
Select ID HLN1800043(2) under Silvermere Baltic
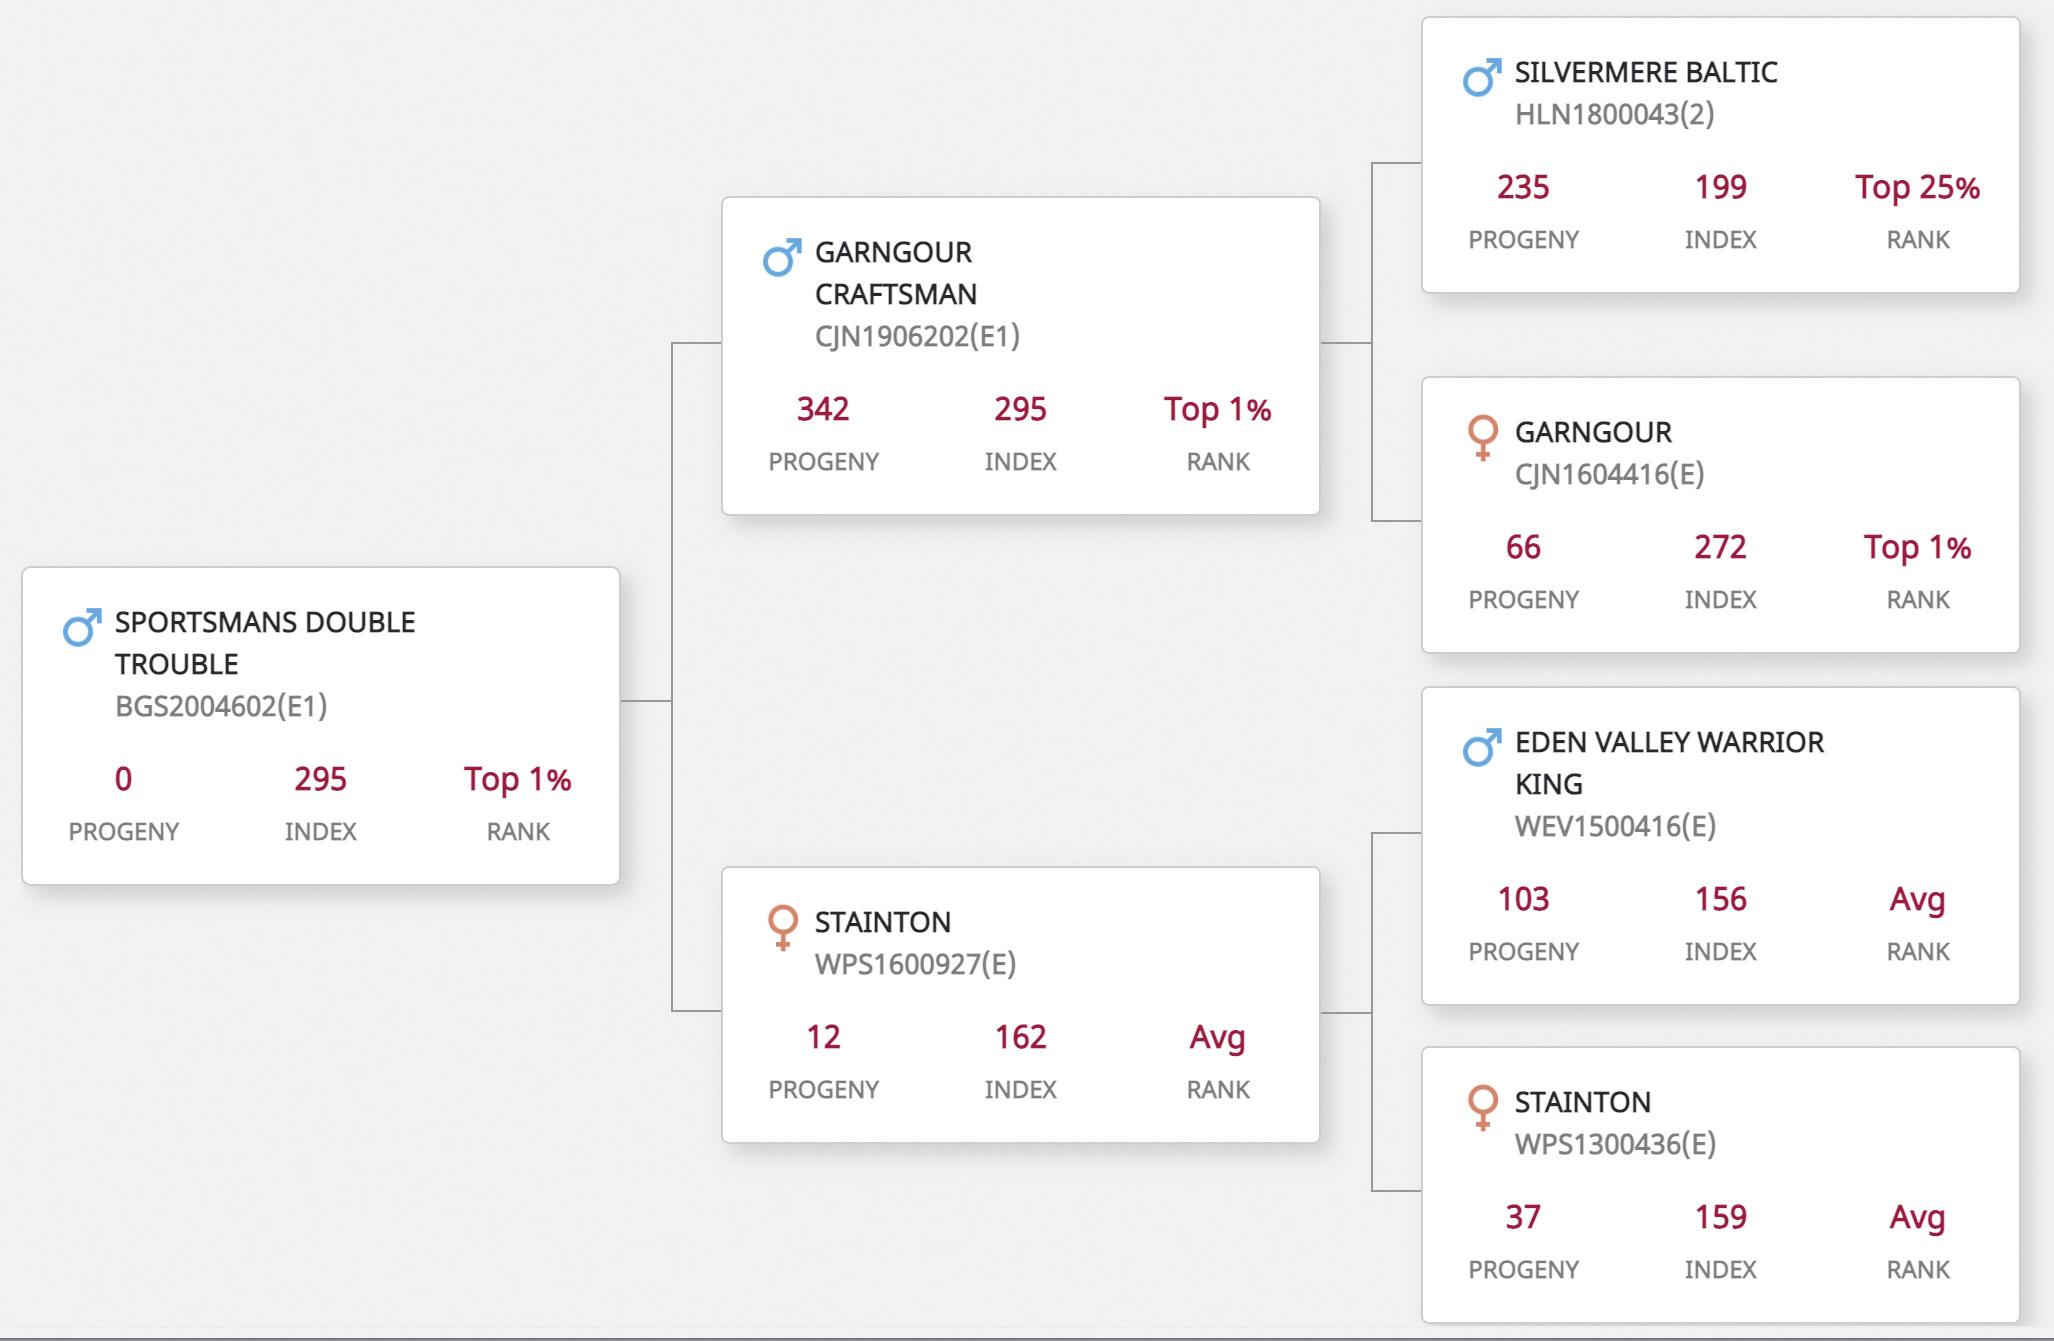coord(1614,114)
